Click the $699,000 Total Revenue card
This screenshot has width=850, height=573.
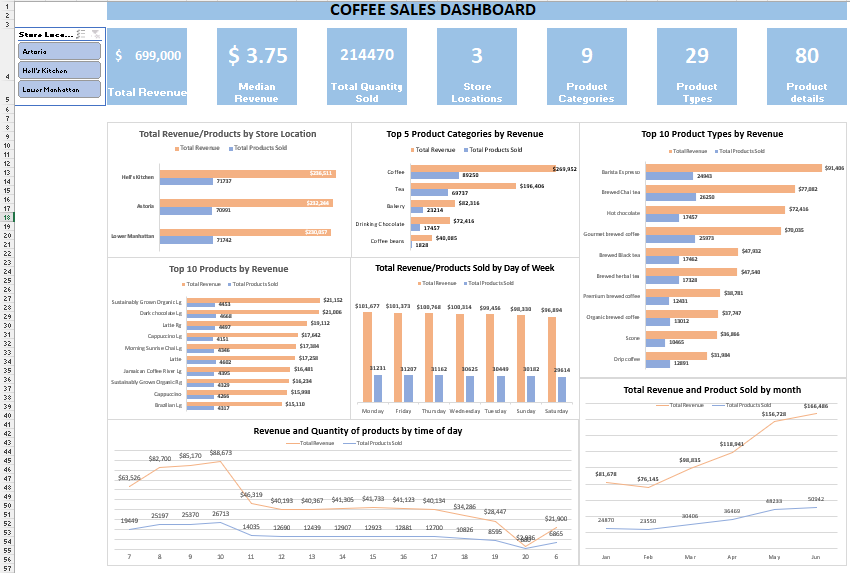click(x=147, y=66)
